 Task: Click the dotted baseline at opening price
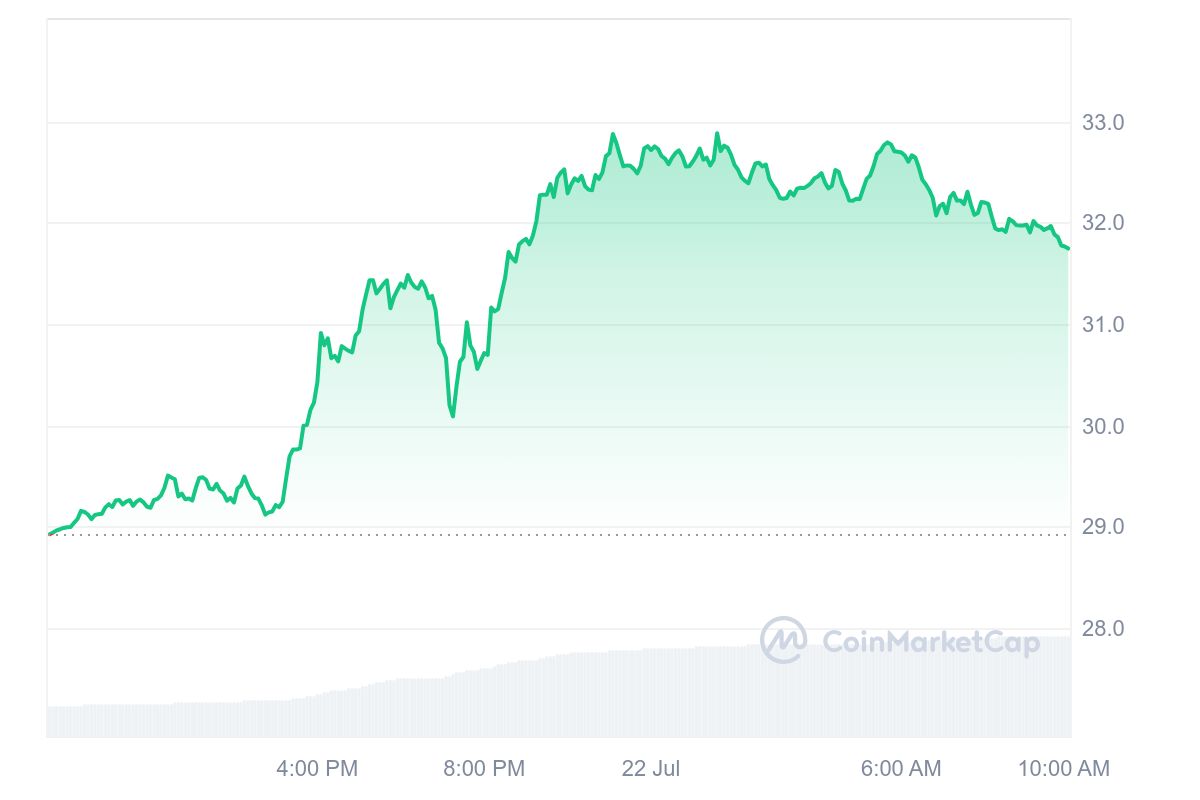(559, 534)
